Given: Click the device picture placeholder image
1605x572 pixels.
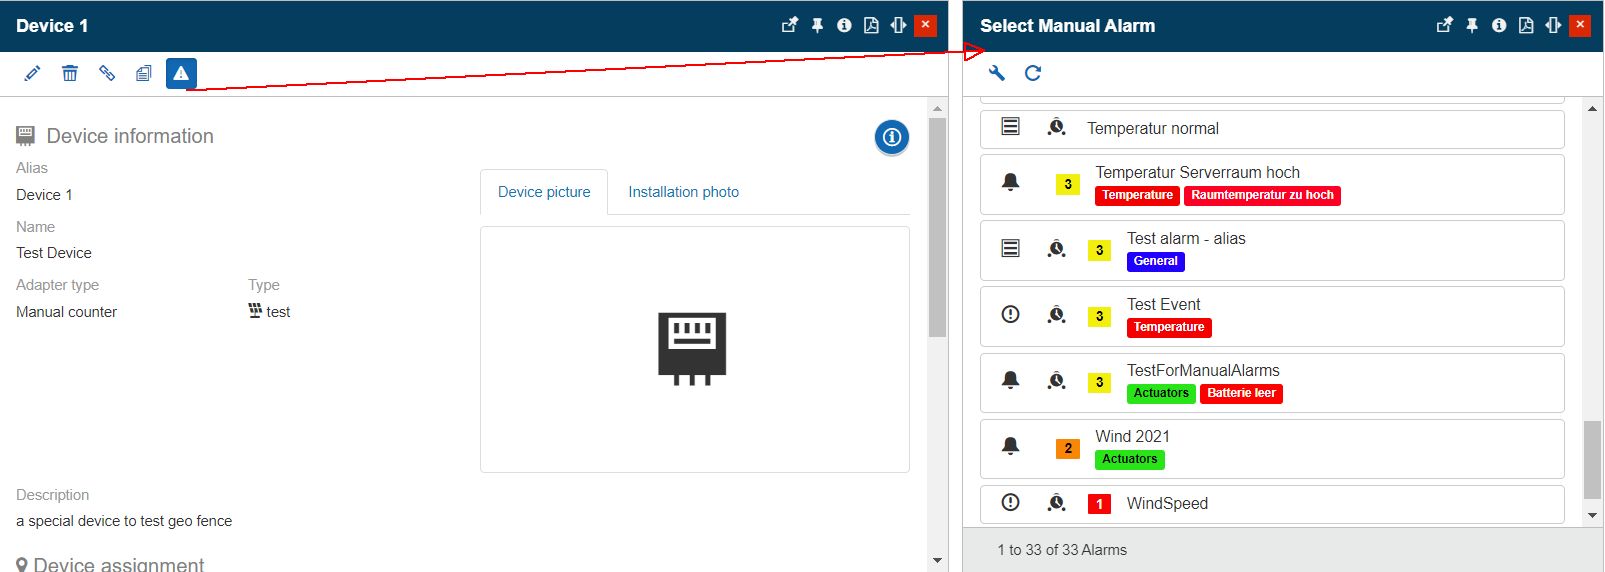Looking at the screenshot, I should coord(692,349).
